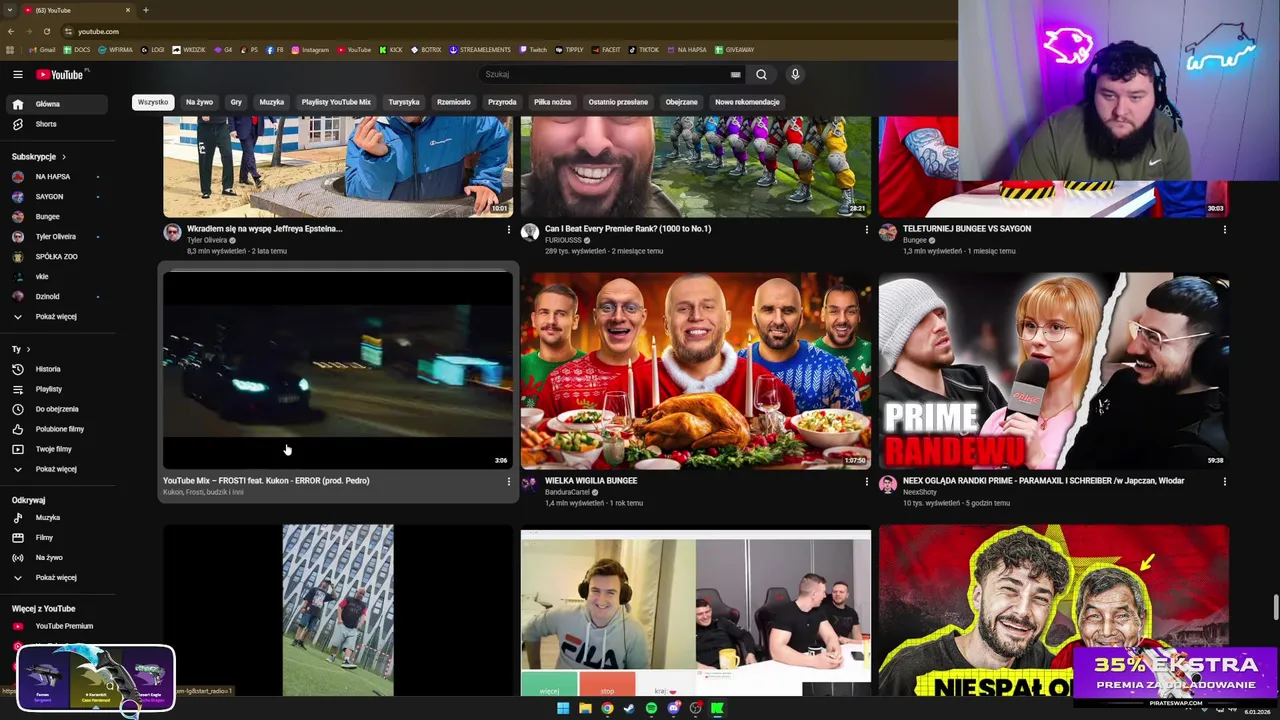The height and width of the screenshot is (720, 1280).
Task: Open options menu for NEEX OGLĄDA RANDKI video
Action: click(1224, 482)
